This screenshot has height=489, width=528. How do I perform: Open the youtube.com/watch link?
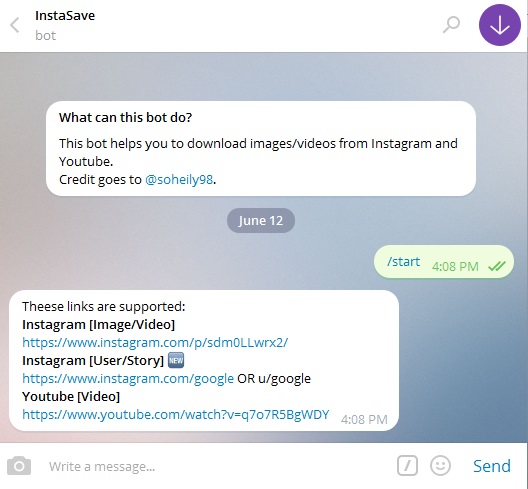[x=175, y=414]
